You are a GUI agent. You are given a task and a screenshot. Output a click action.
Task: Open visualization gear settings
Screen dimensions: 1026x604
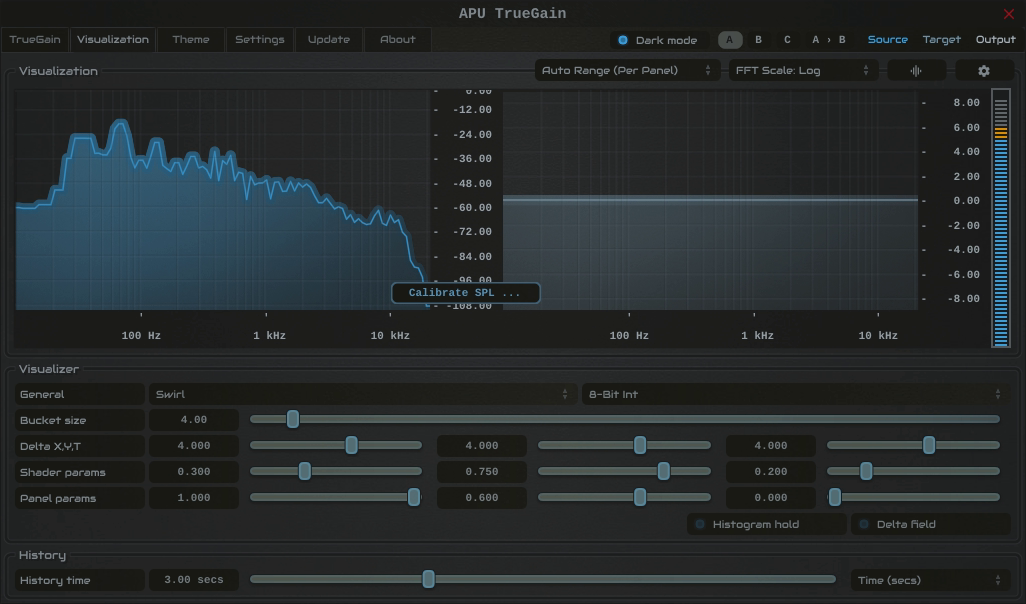[984, 71]
